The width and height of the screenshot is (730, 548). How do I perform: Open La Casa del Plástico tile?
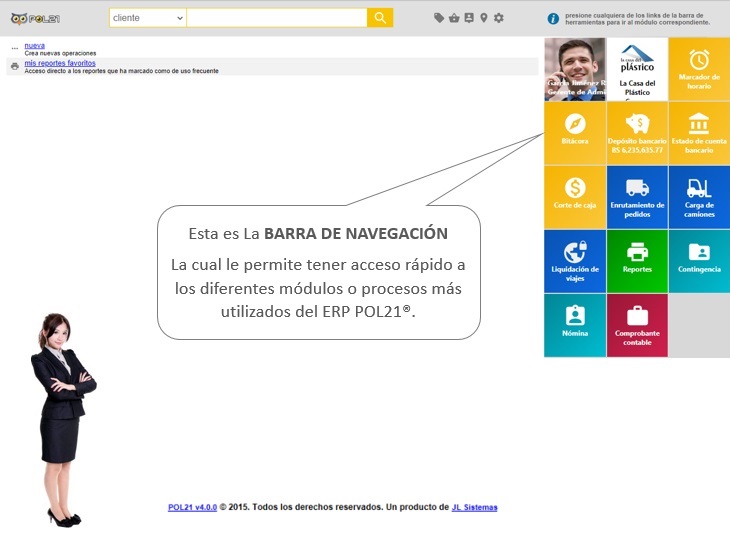point(637,69)
